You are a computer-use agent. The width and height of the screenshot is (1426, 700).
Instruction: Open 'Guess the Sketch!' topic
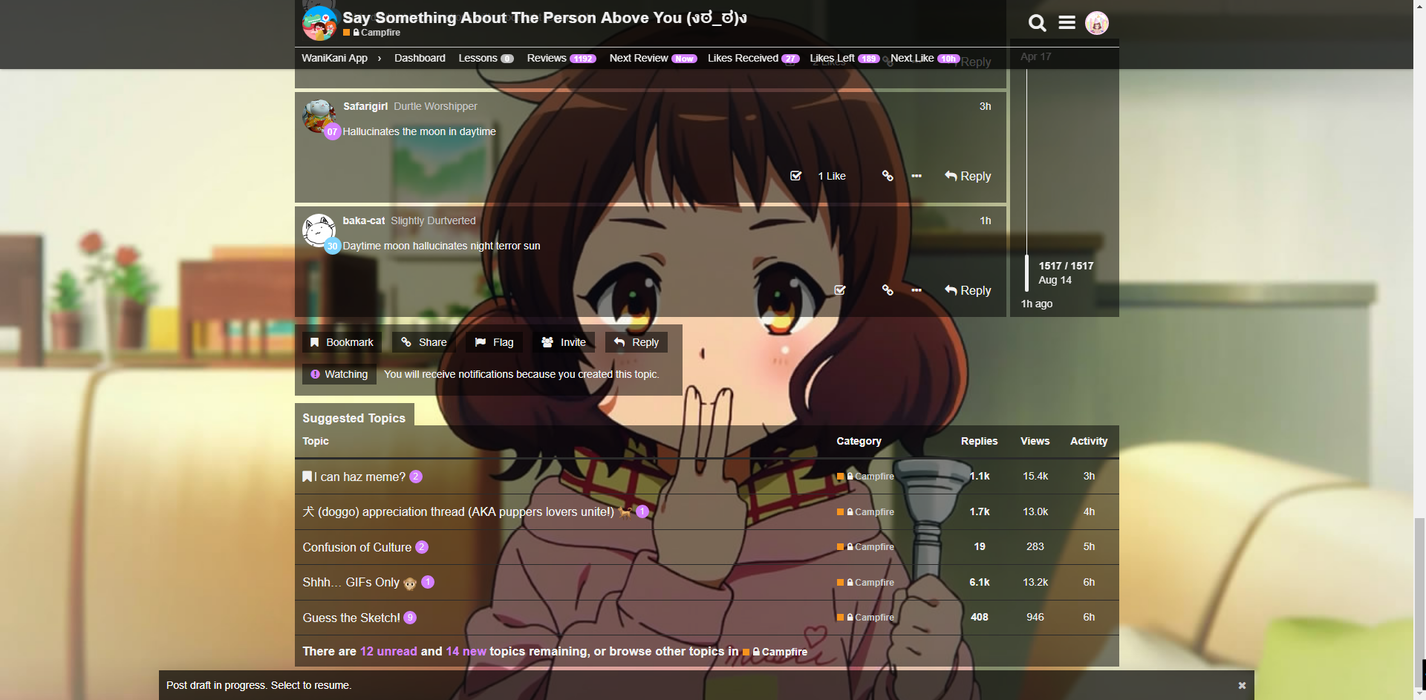click(351, 618)
